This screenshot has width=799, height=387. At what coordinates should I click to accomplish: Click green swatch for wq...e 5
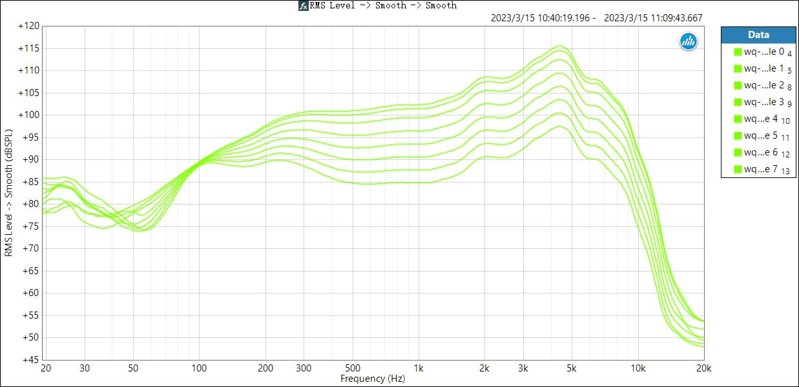[x=737, y=136]
